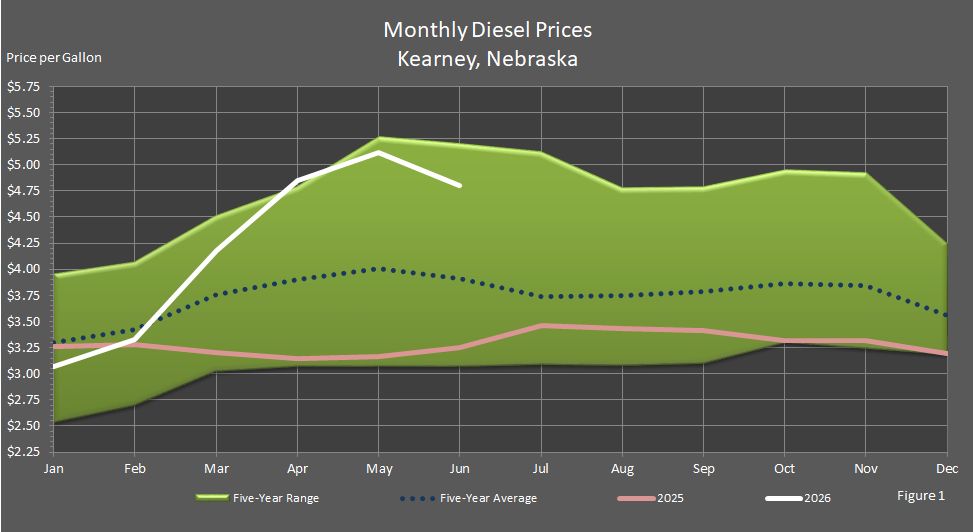973x532 pixels.
Task: Click the pink 2025 line peak at Jul
Action: tap(541, 325)
